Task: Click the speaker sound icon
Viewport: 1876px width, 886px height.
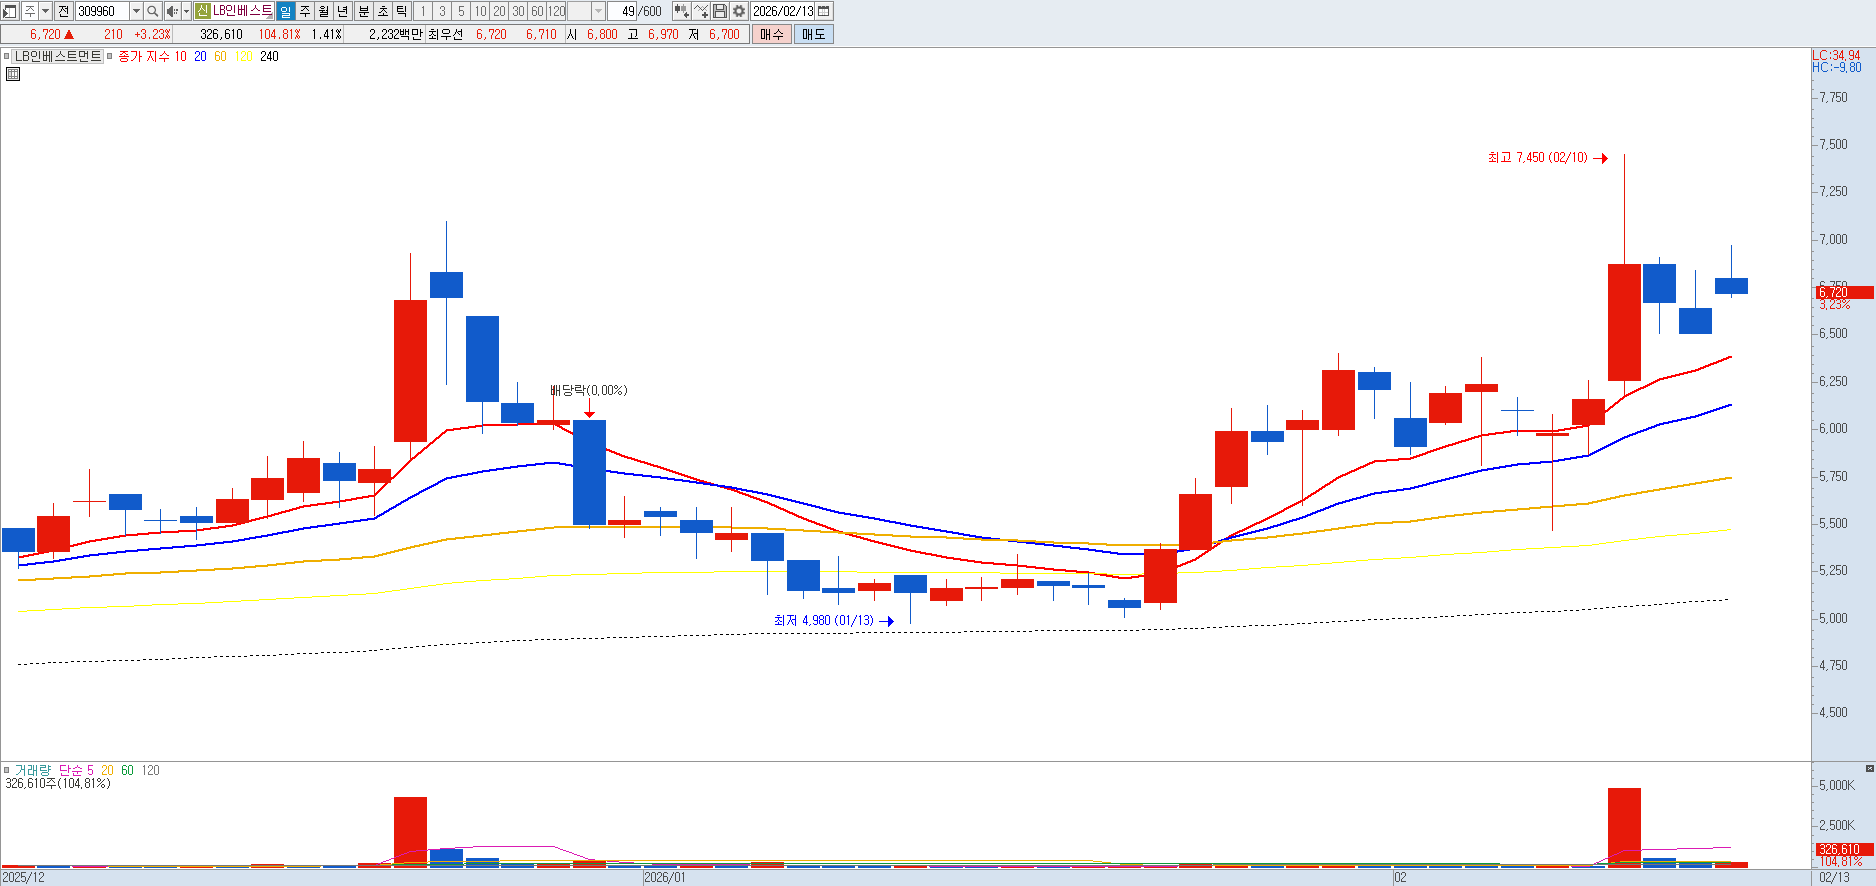Action: click(x=171, y=11)
